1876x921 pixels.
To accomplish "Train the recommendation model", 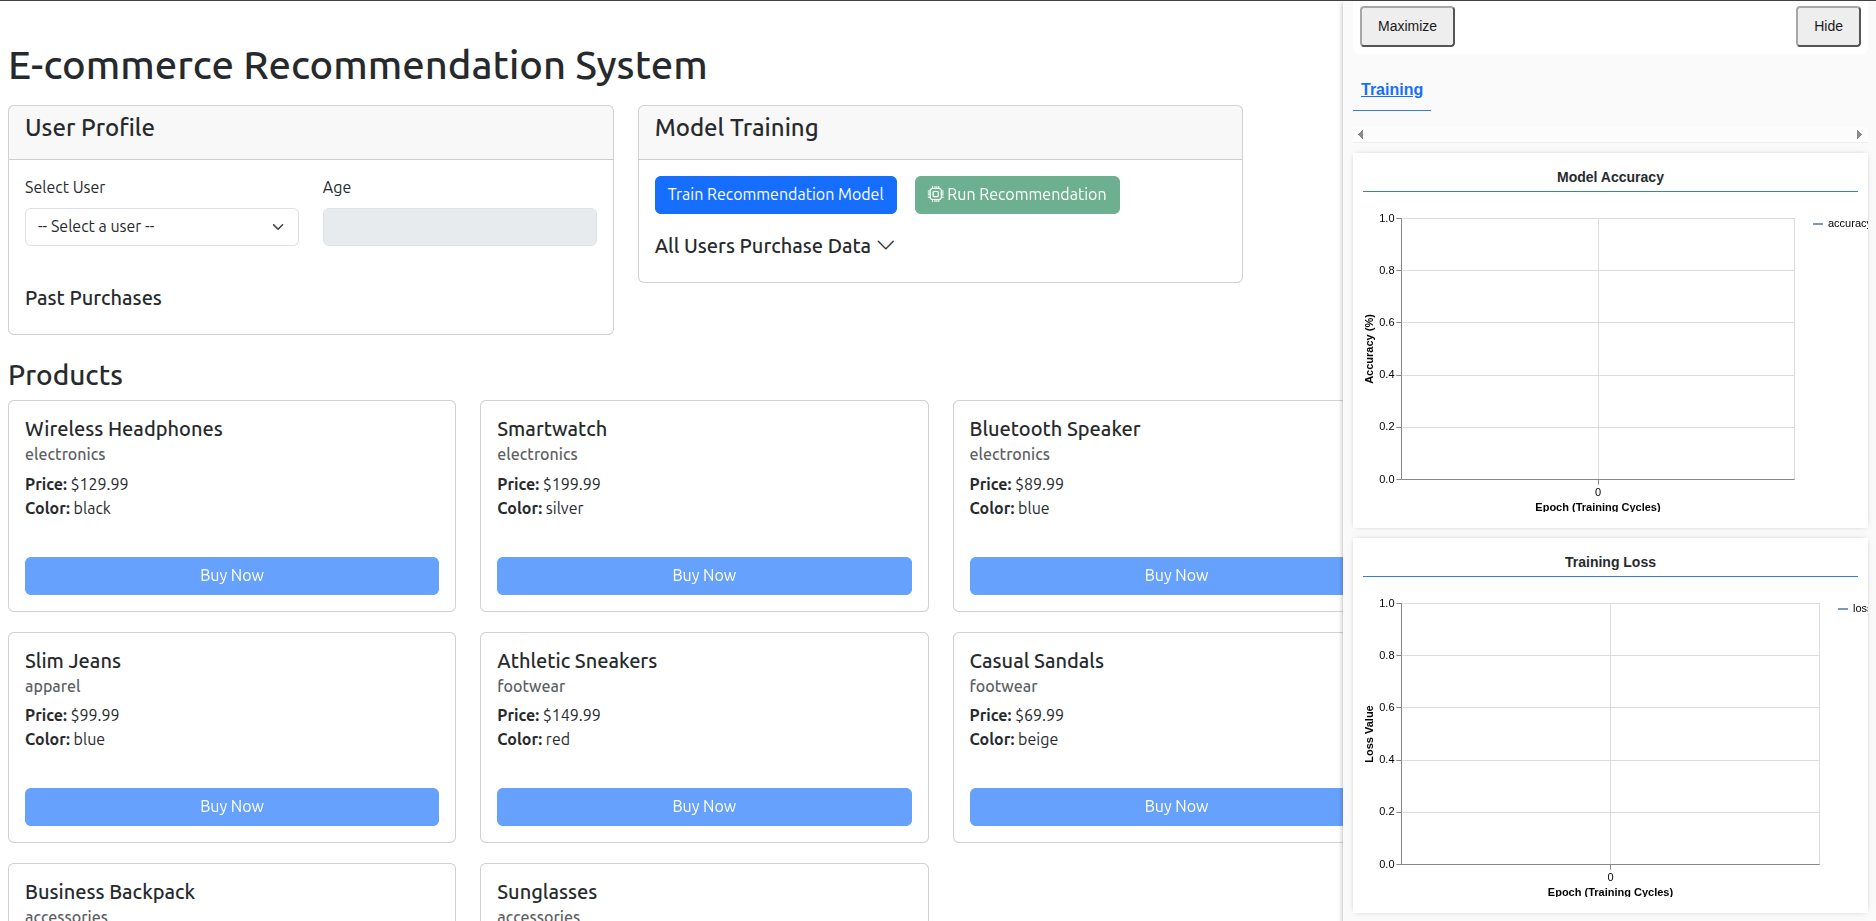I will [776, 195].
